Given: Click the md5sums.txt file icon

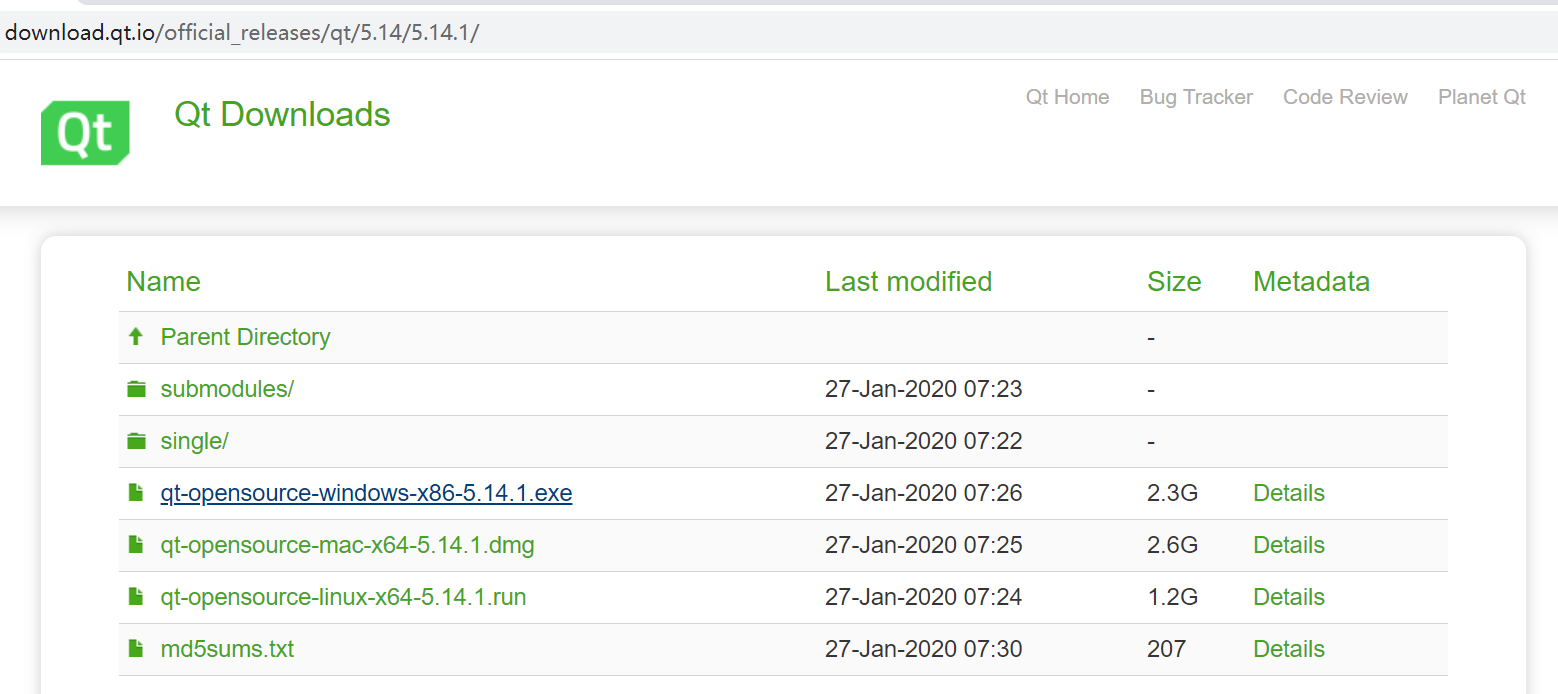Looking at the screenshot, I should (x=136, y=649).
